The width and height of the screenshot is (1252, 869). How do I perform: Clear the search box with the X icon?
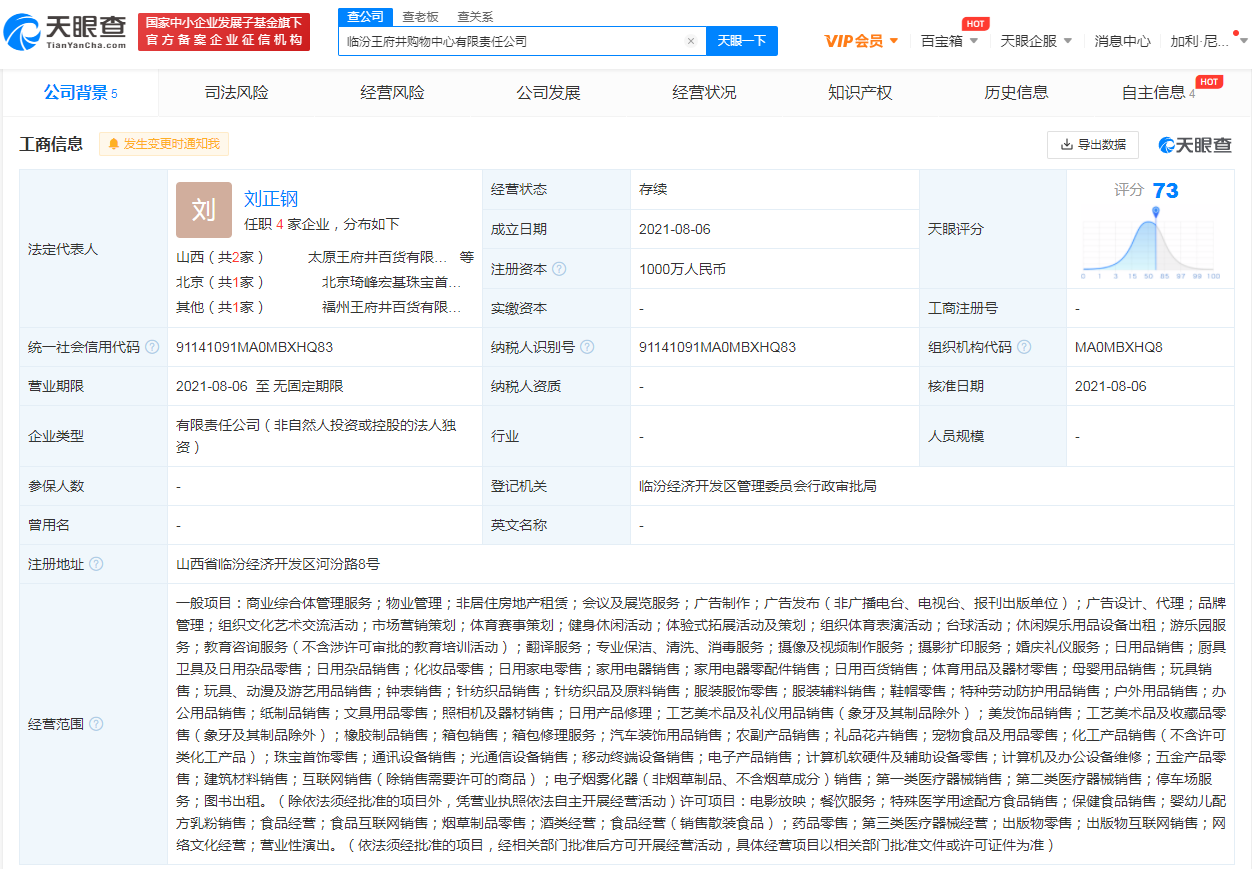(690, 41)
